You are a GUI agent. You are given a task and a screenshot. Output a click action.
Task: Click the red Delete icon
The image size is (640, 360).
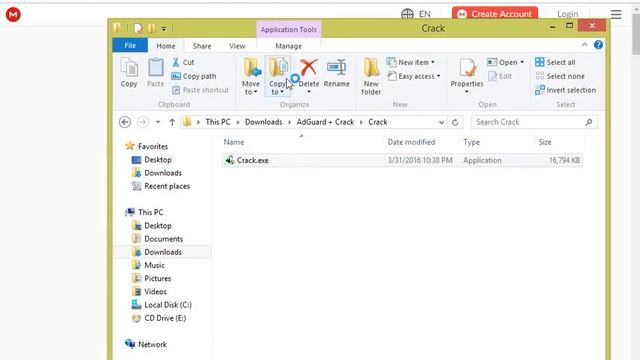click(x=309, y=67)
